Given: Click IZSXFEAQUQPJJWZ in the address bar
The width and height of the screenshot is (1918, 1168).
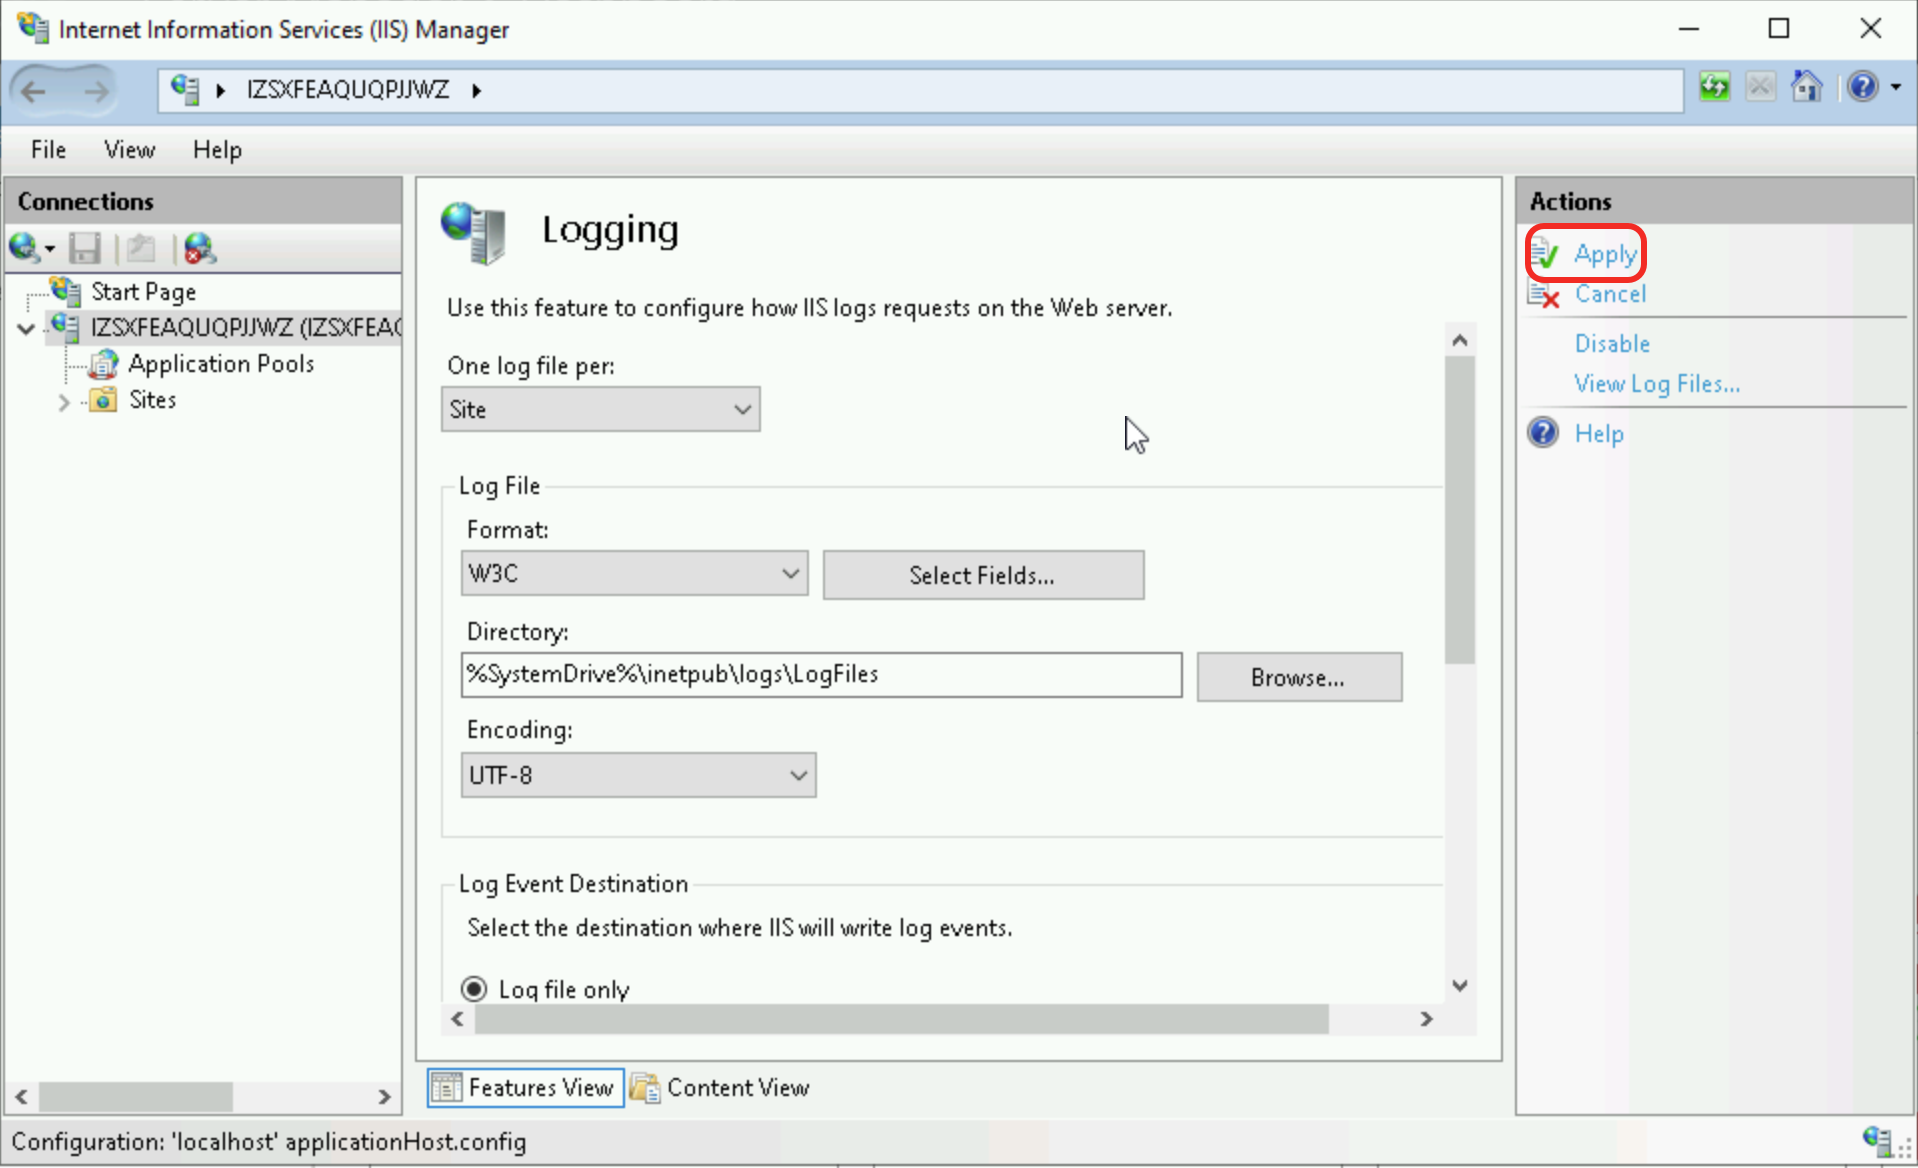Looking at the screenshot, I should coord(348,90).
